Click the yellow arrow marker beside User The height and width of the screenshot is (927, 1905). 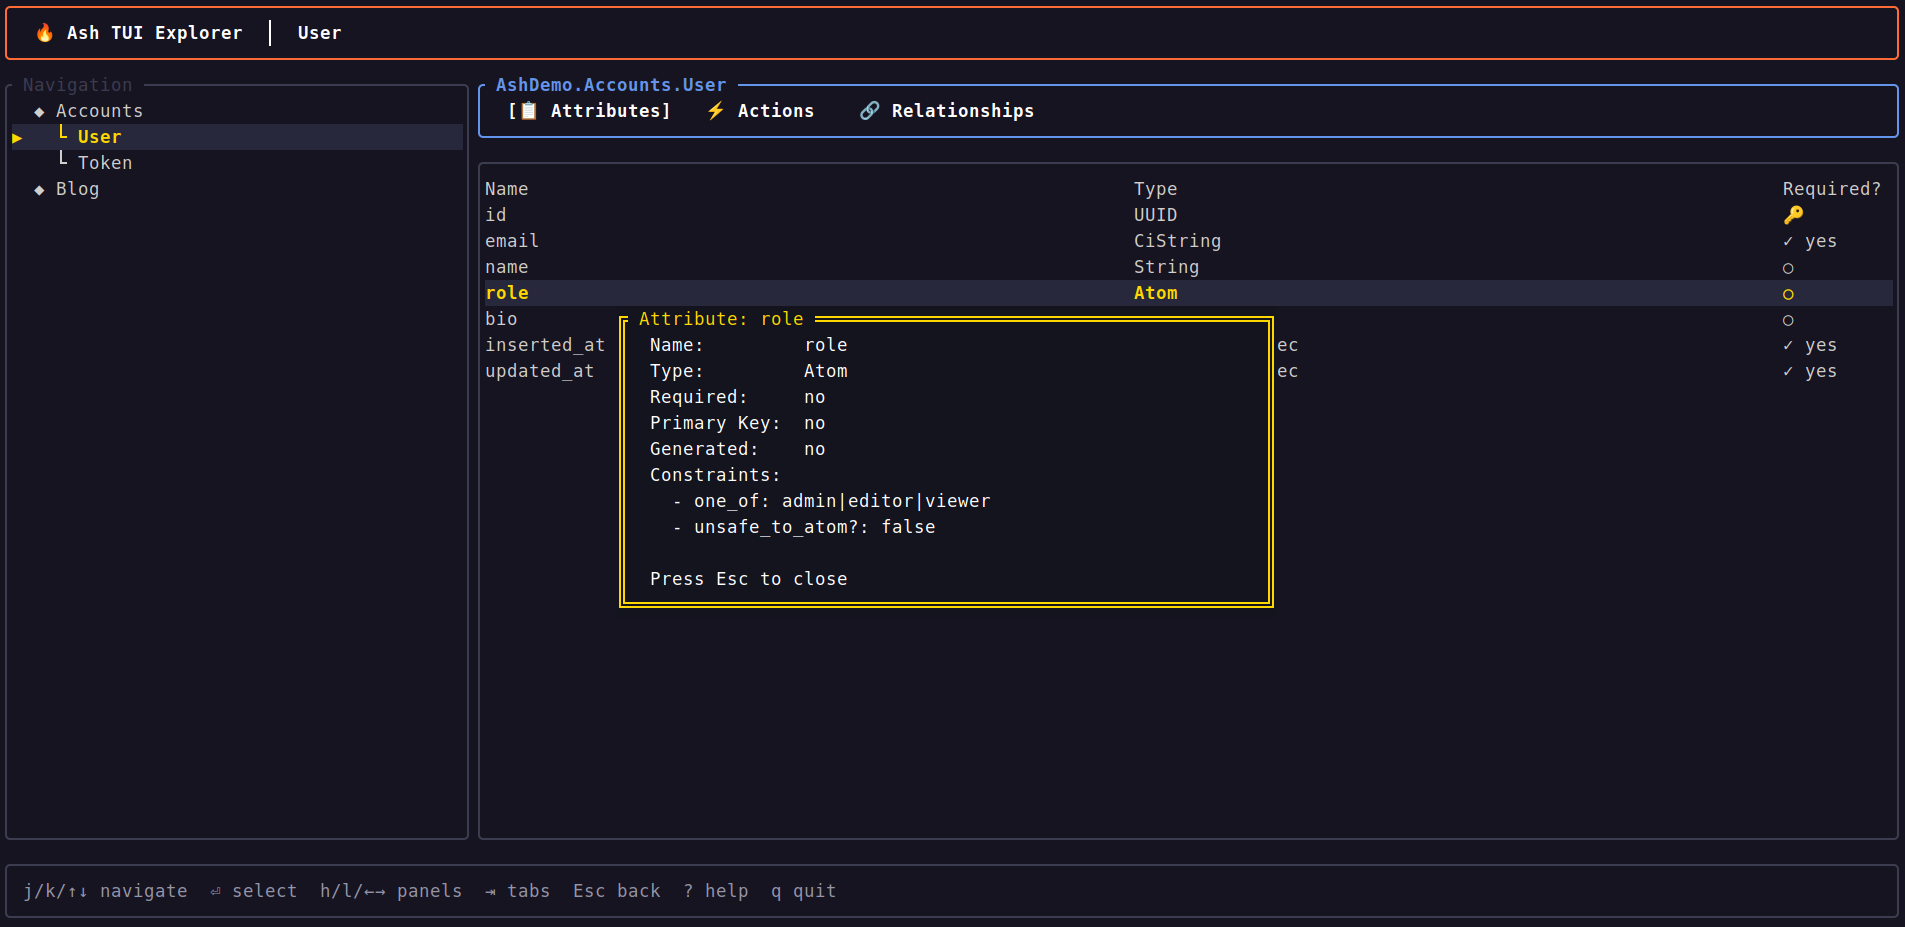[x=17, y=138]
